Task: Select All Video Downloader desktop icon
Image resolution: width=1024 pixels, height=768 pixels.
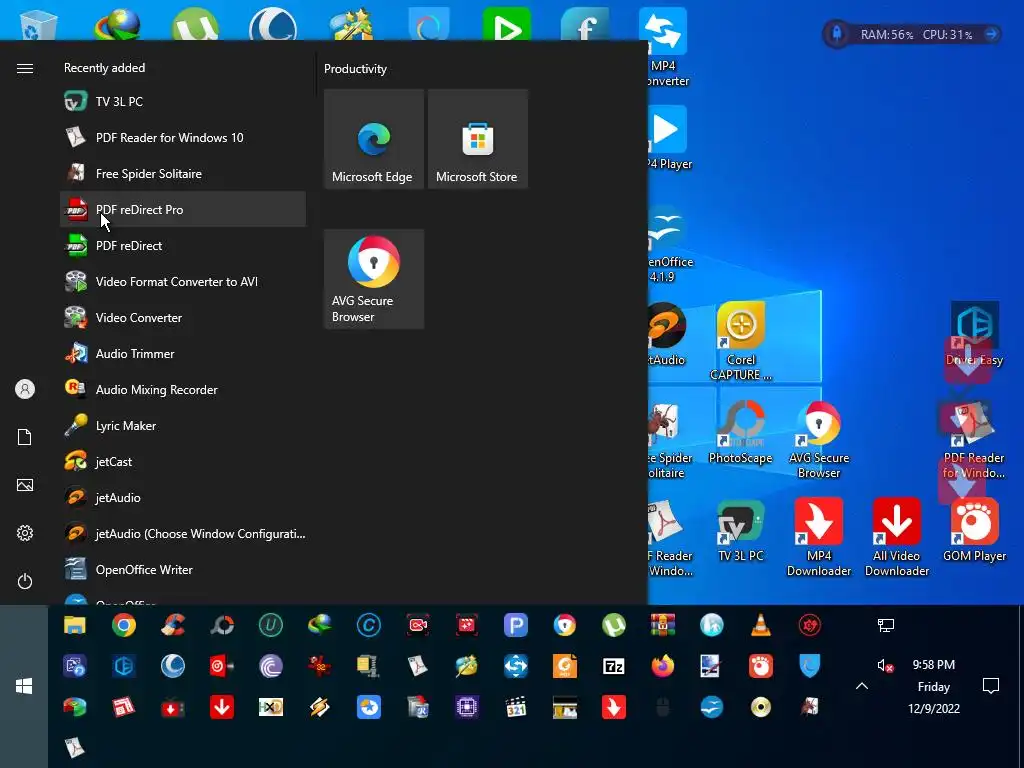Action: coord(897,537)
